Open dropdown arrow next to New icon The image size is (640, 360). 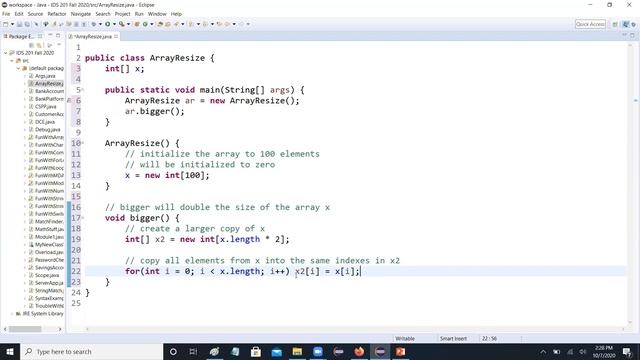point(12,24)
